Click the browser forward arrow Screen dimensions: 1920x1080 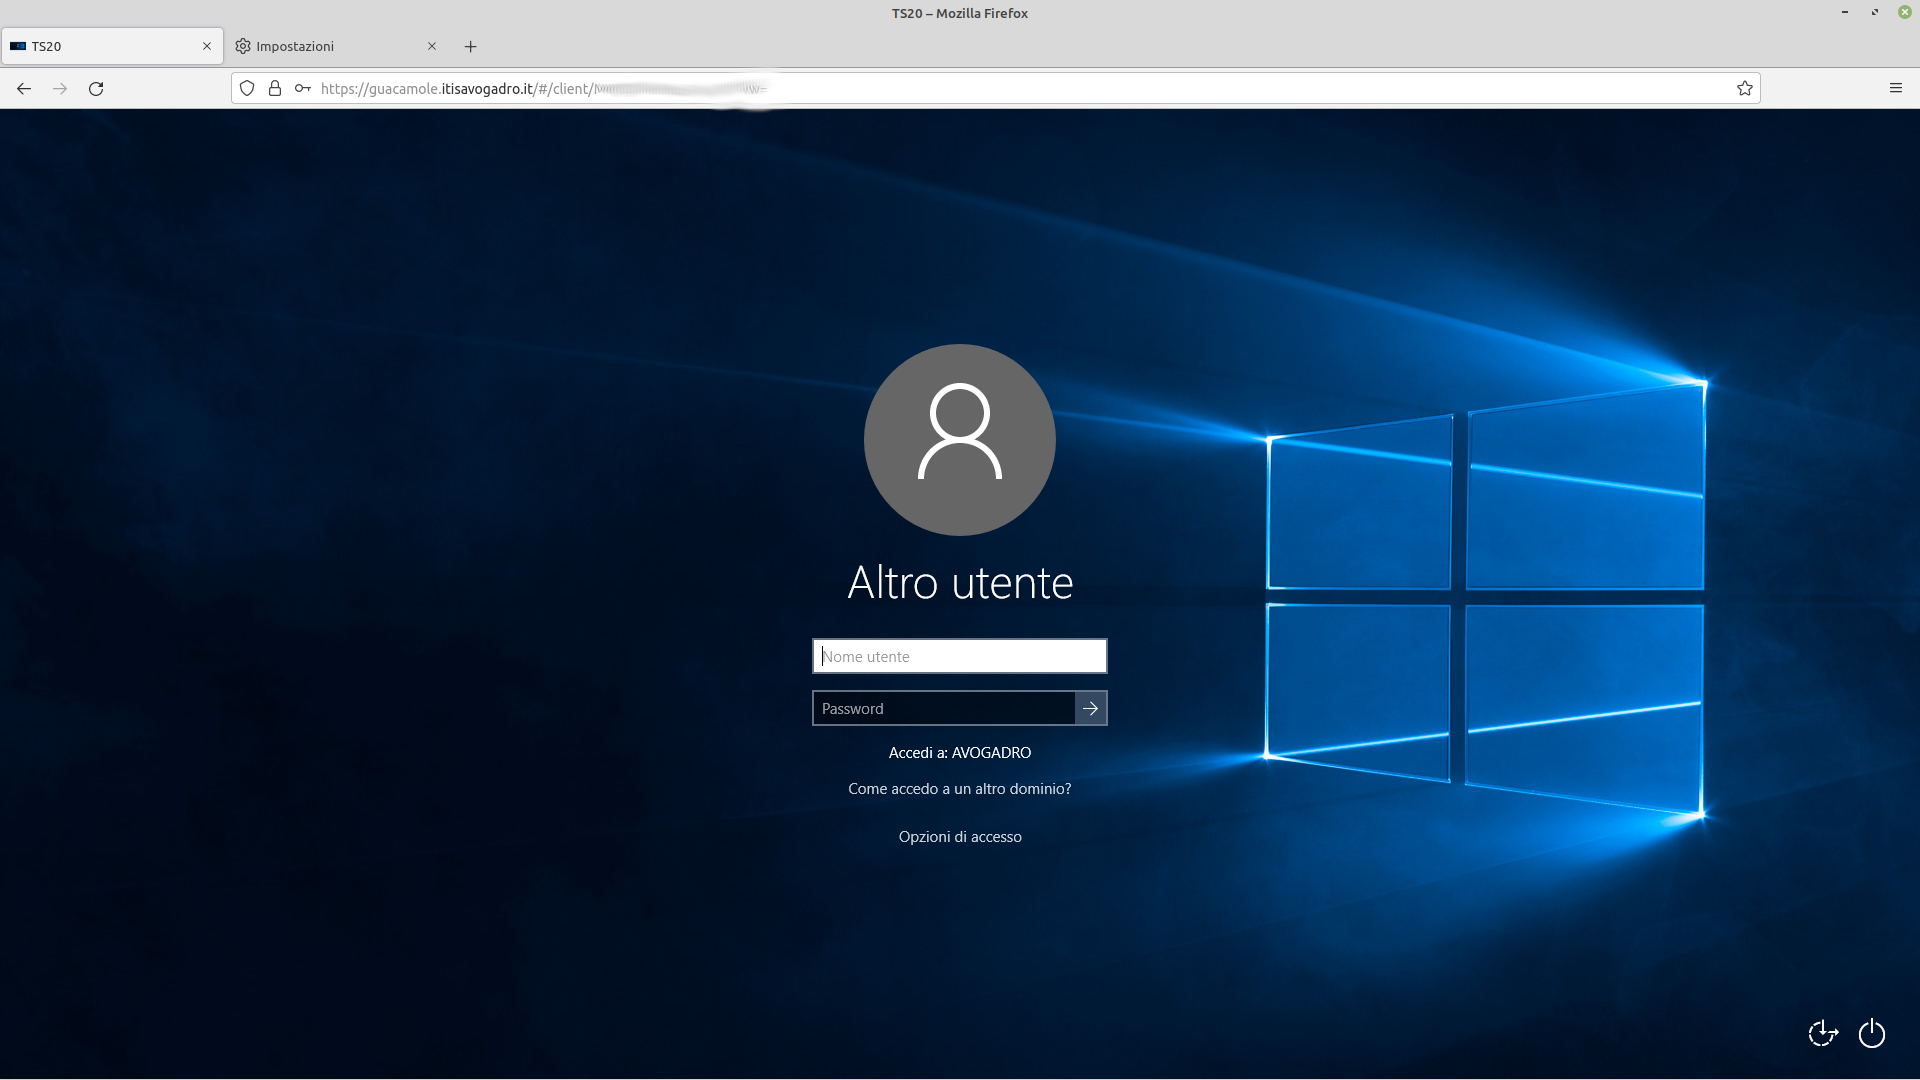pos(60,89)
